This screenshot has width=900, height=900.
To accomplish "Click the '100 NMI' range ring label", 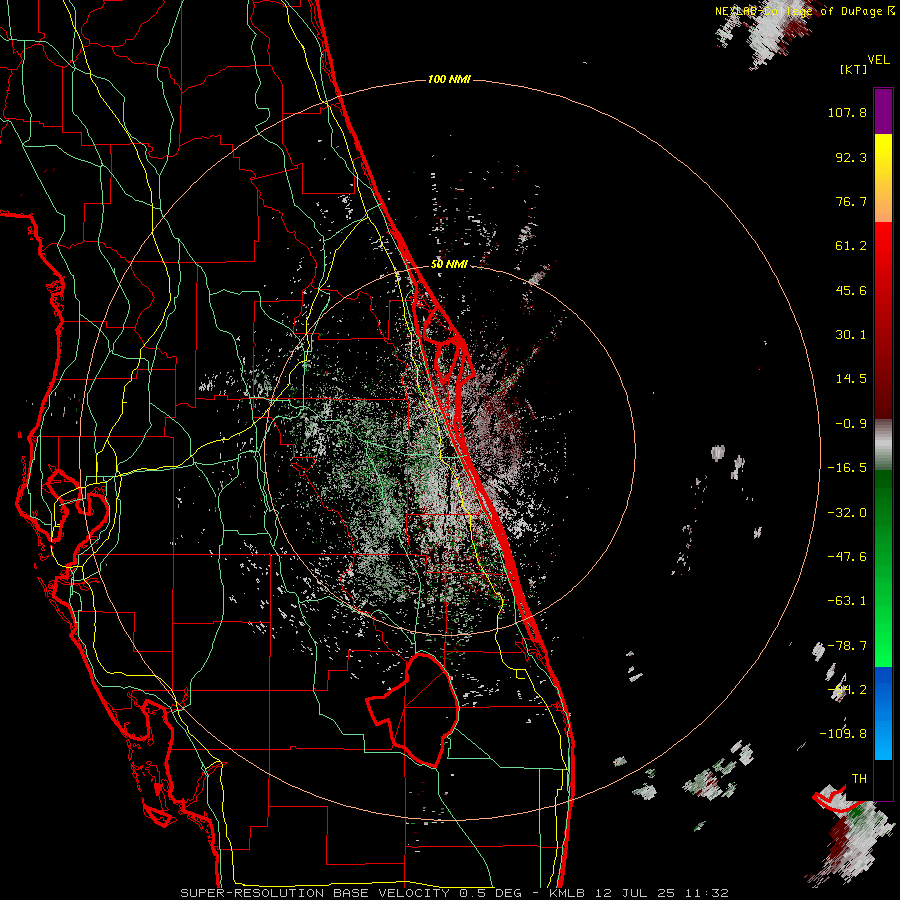I will 449,79.
